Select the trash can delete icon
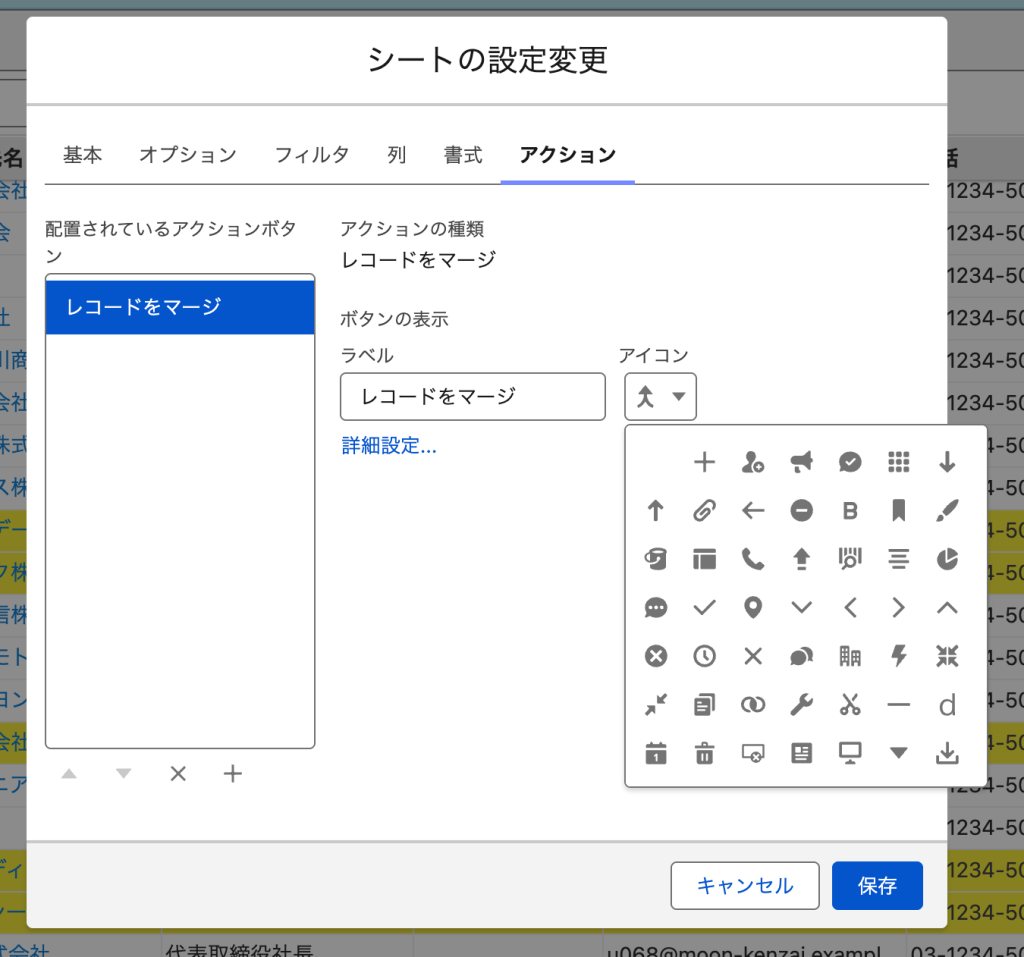Viewport: 1024px width, 957px height. pyautogui.click(x=704, y=754)
